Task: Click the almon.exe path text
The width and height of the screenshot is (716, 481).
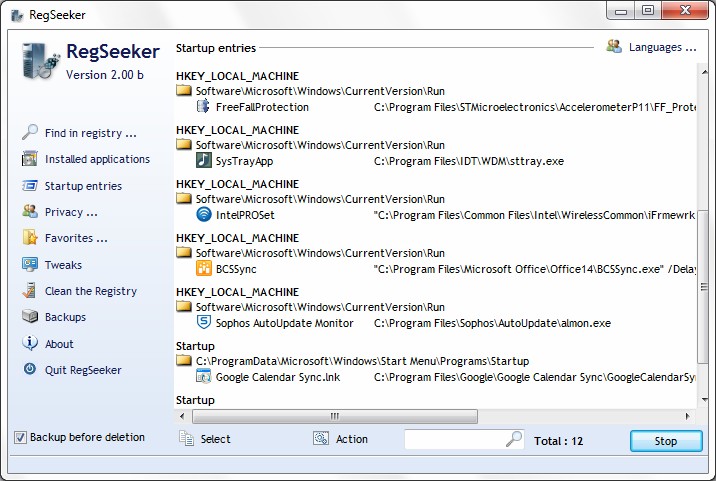Action: [492, 323]
